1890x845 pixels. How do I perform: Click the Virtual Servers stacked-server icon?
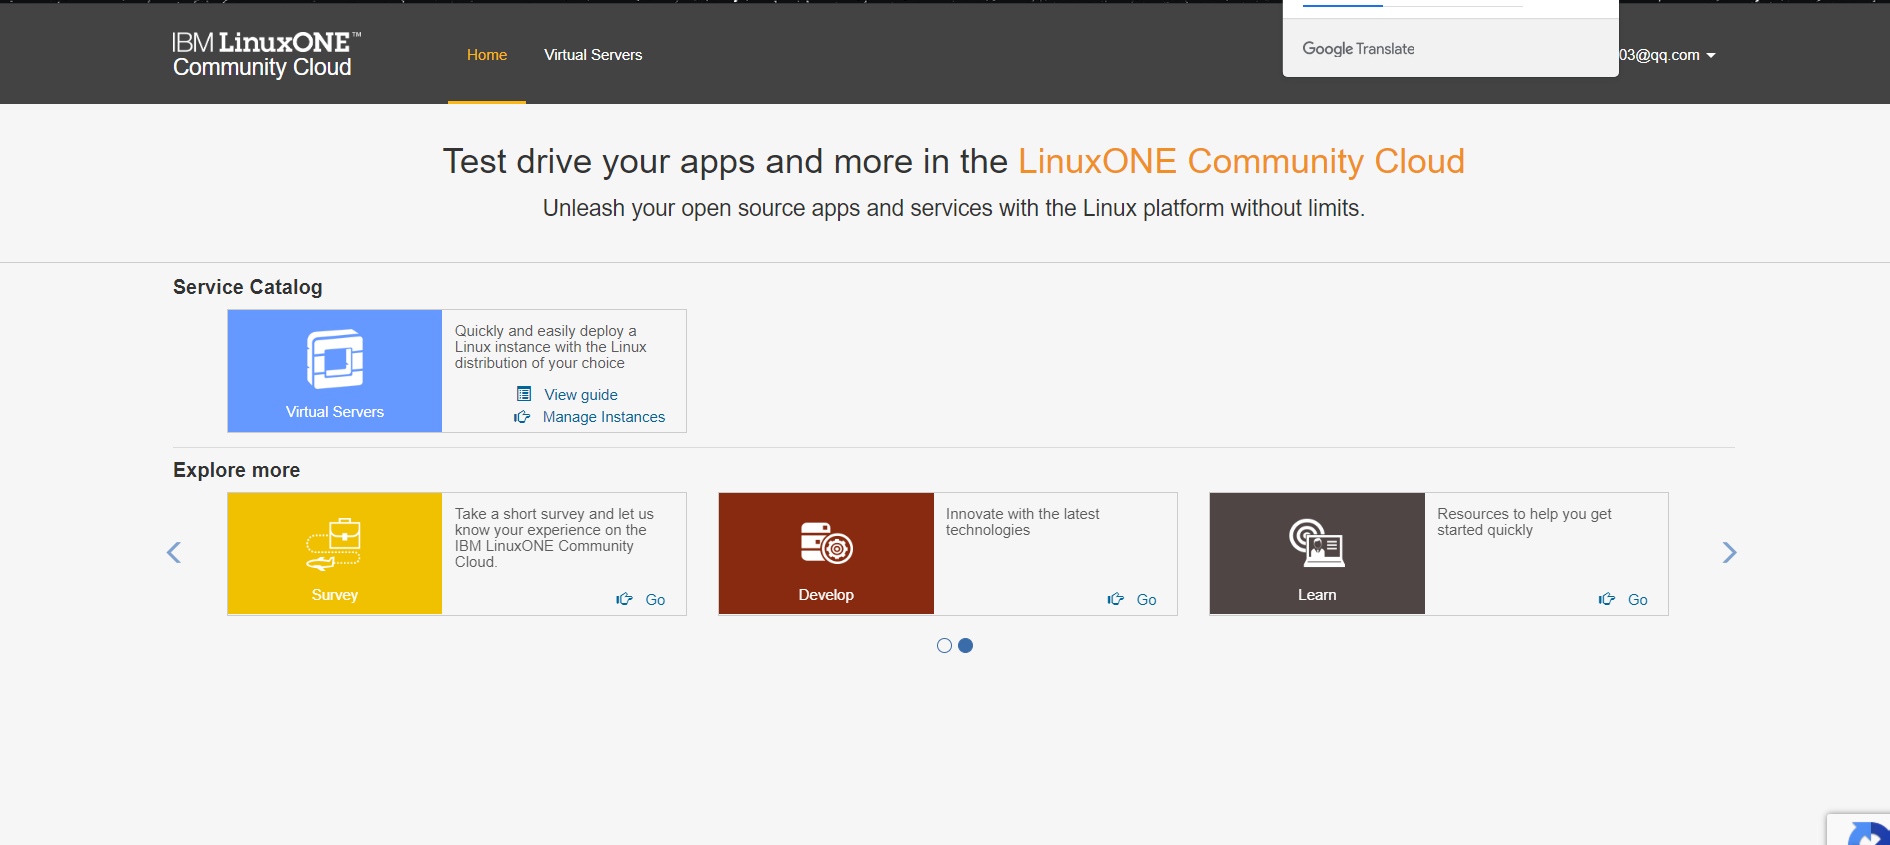coord(335,359)
